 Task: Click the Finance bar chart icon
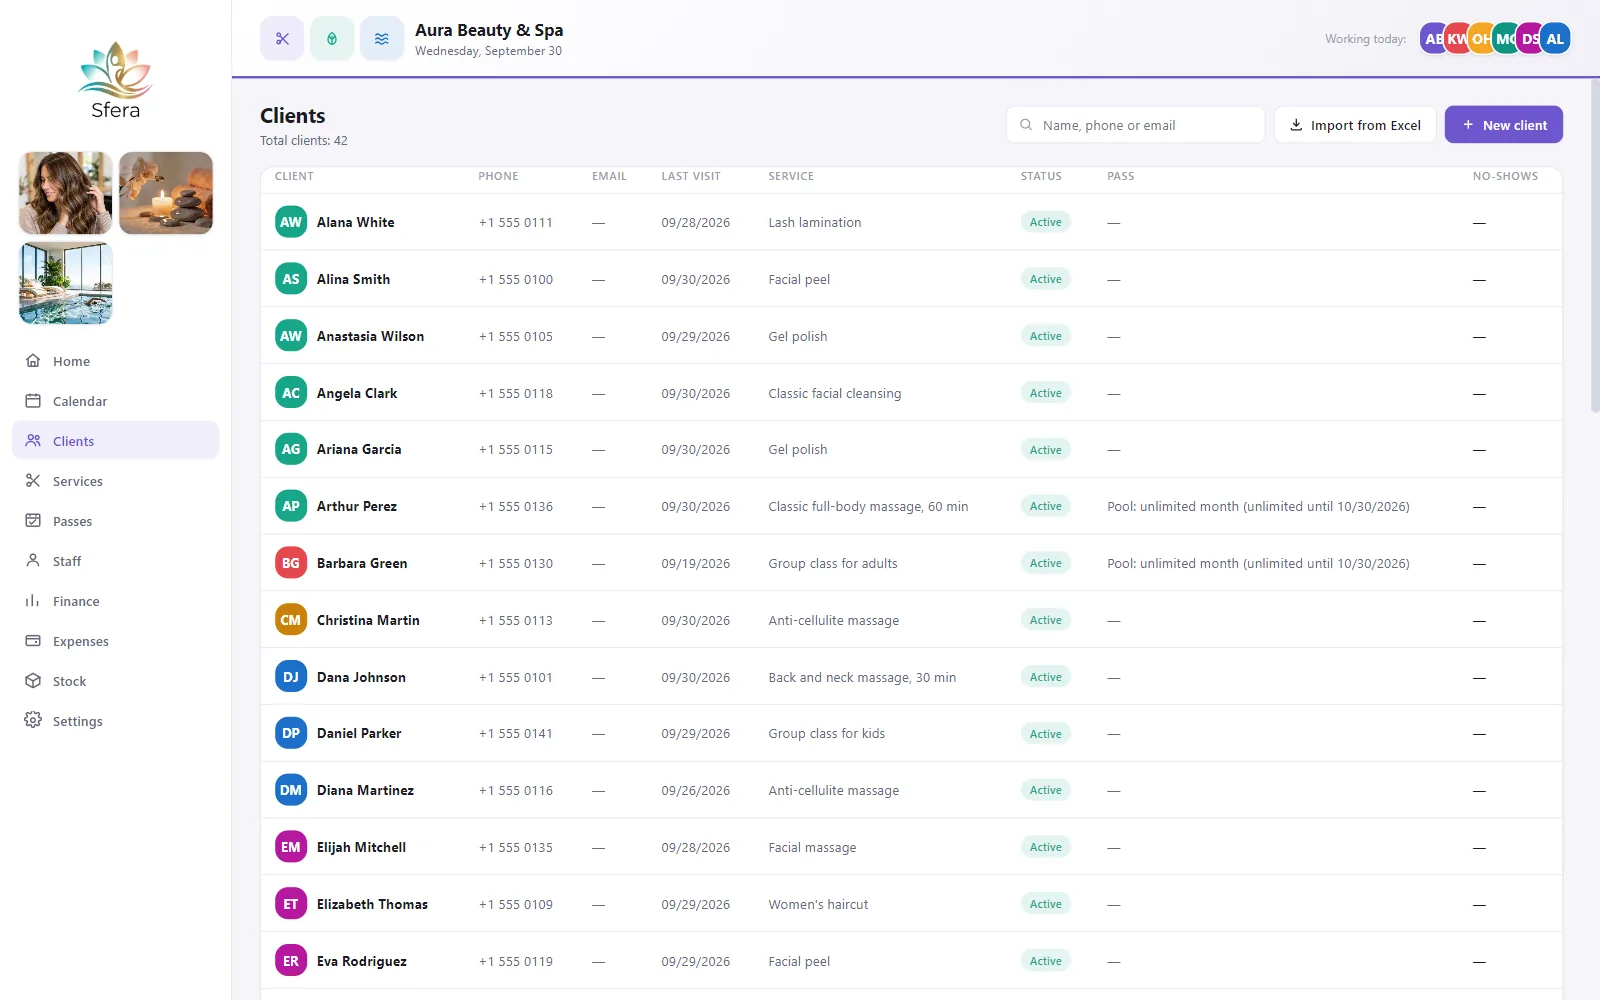[33, 600]
